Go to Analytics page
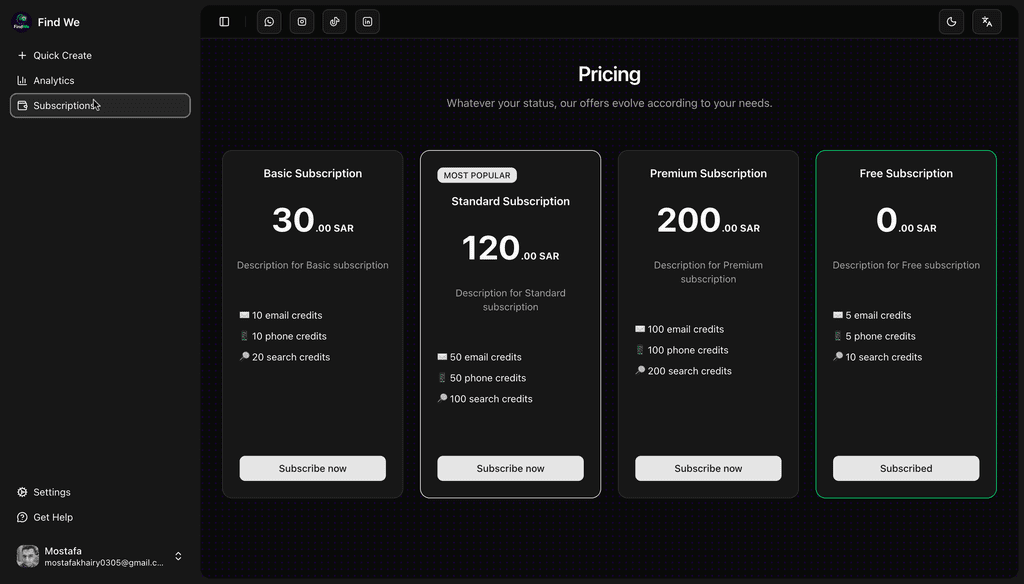Viewport: 1024px width, 584px height. [x=54, y=81]
